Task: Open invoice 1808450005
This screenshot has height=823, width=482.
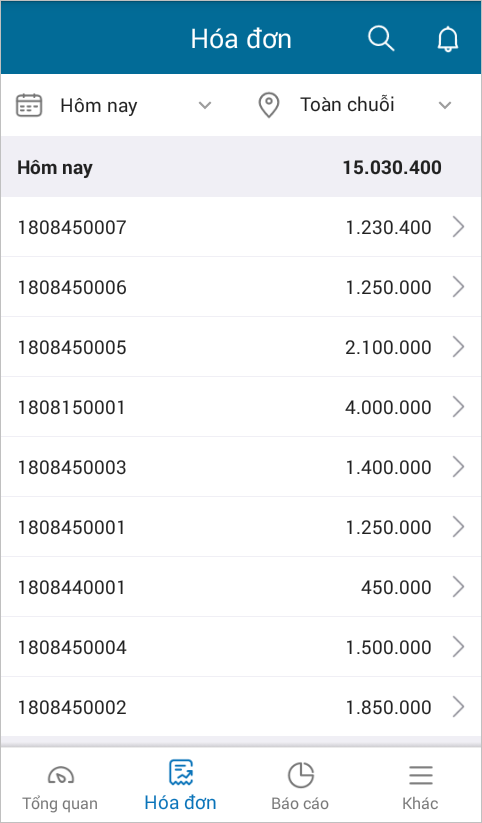Action: pos(241,347)
